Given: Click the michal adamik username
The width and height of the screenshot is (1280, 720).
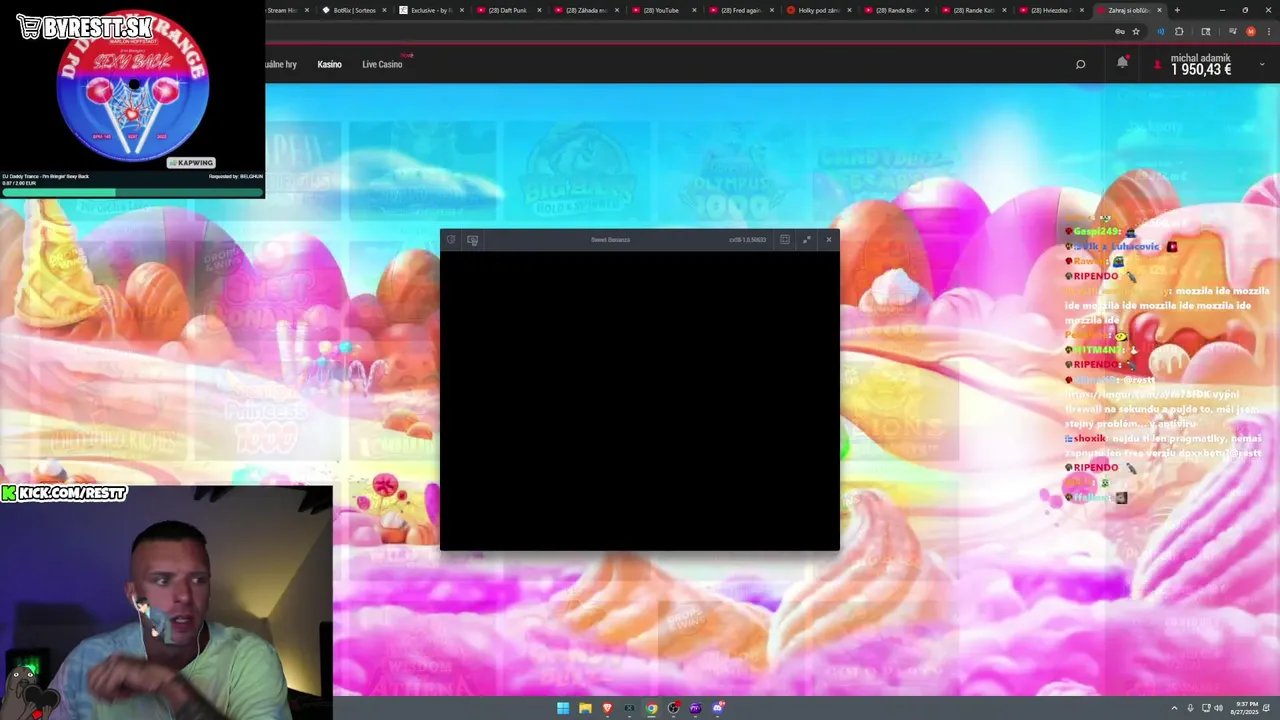Looking at the screenshot, I should tap(1200, 58).
